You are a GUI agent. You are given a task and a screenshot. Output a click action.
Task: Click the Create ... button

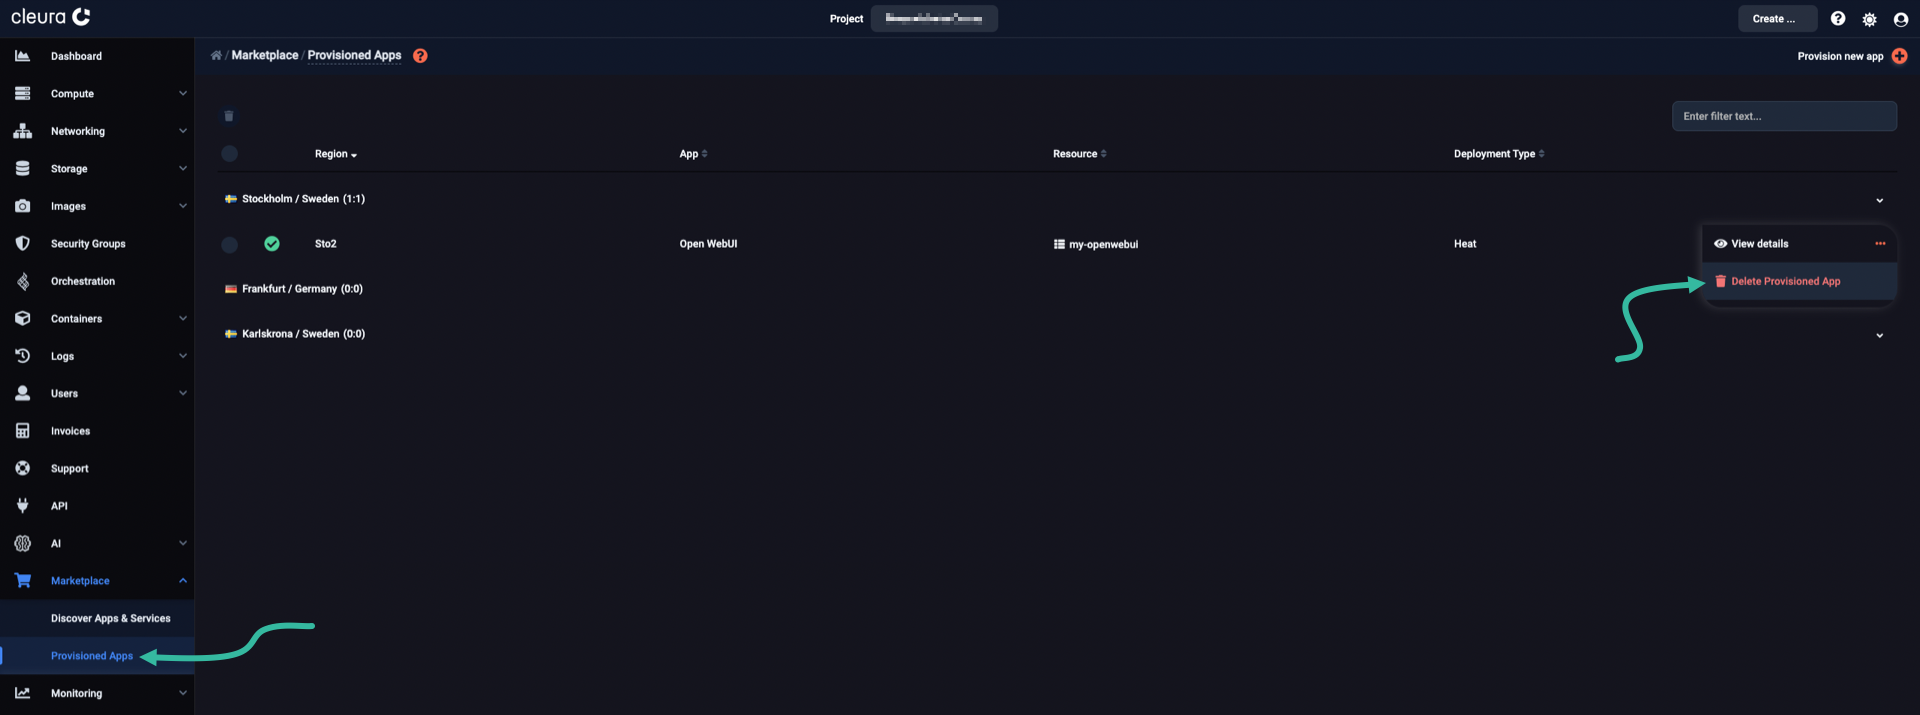tap(1777, 18)
